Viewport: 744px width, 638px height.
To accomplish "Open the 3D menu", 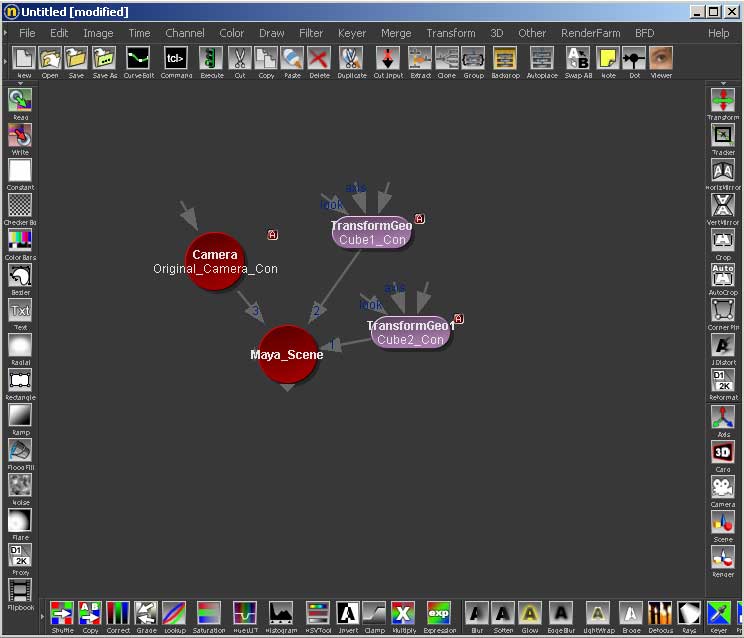I will tap(496, 33).
